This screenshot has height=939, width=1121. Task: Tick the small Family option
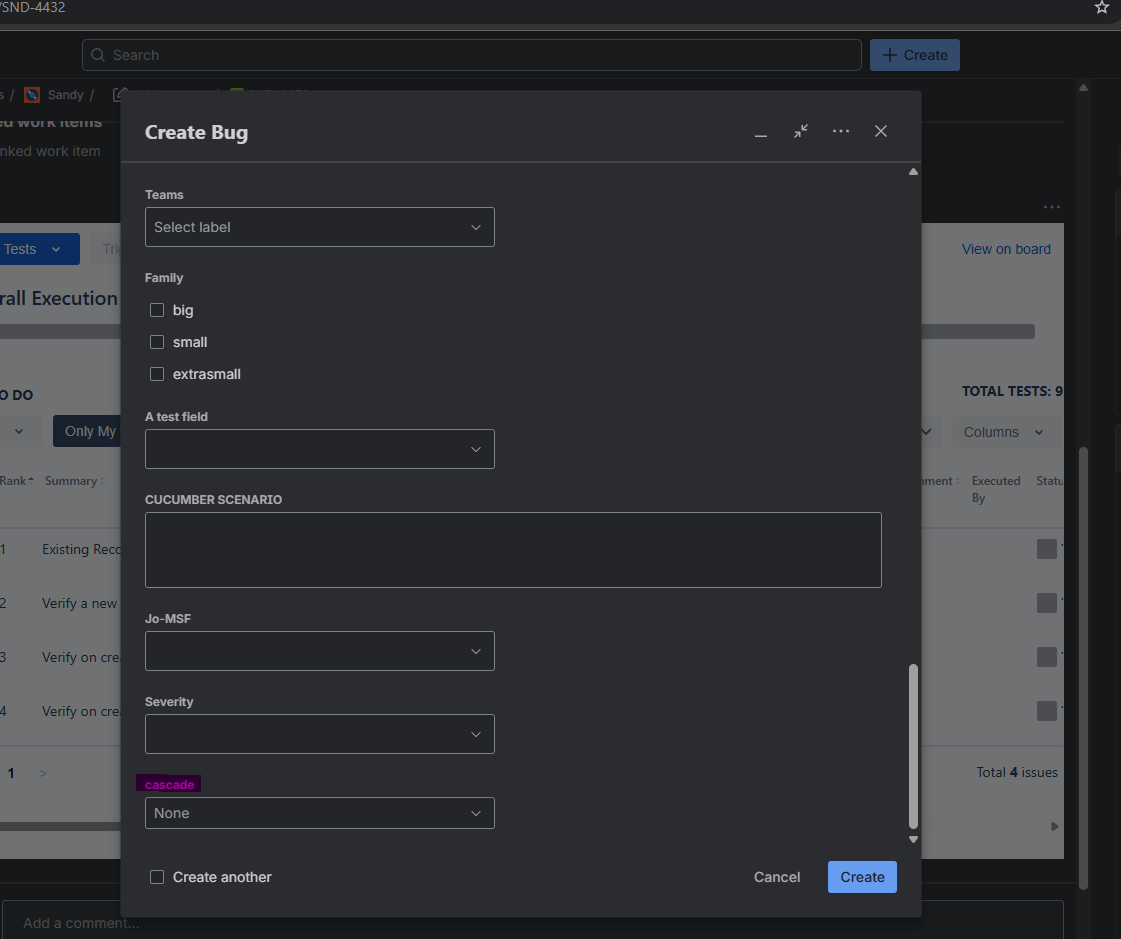pos(157,342)
